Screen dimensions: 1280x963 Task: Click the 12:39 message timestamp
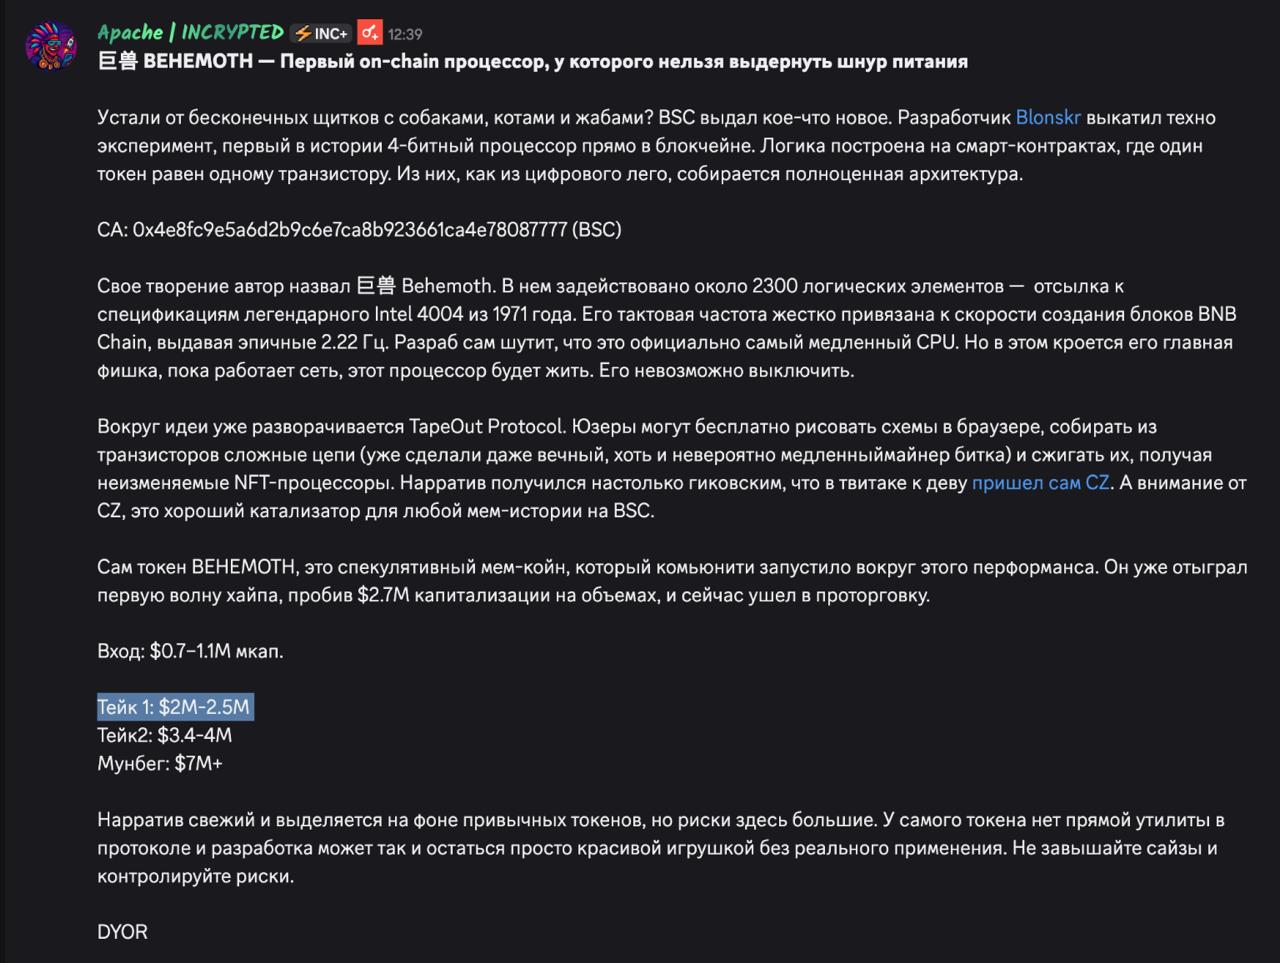click(x=405, y=34)
